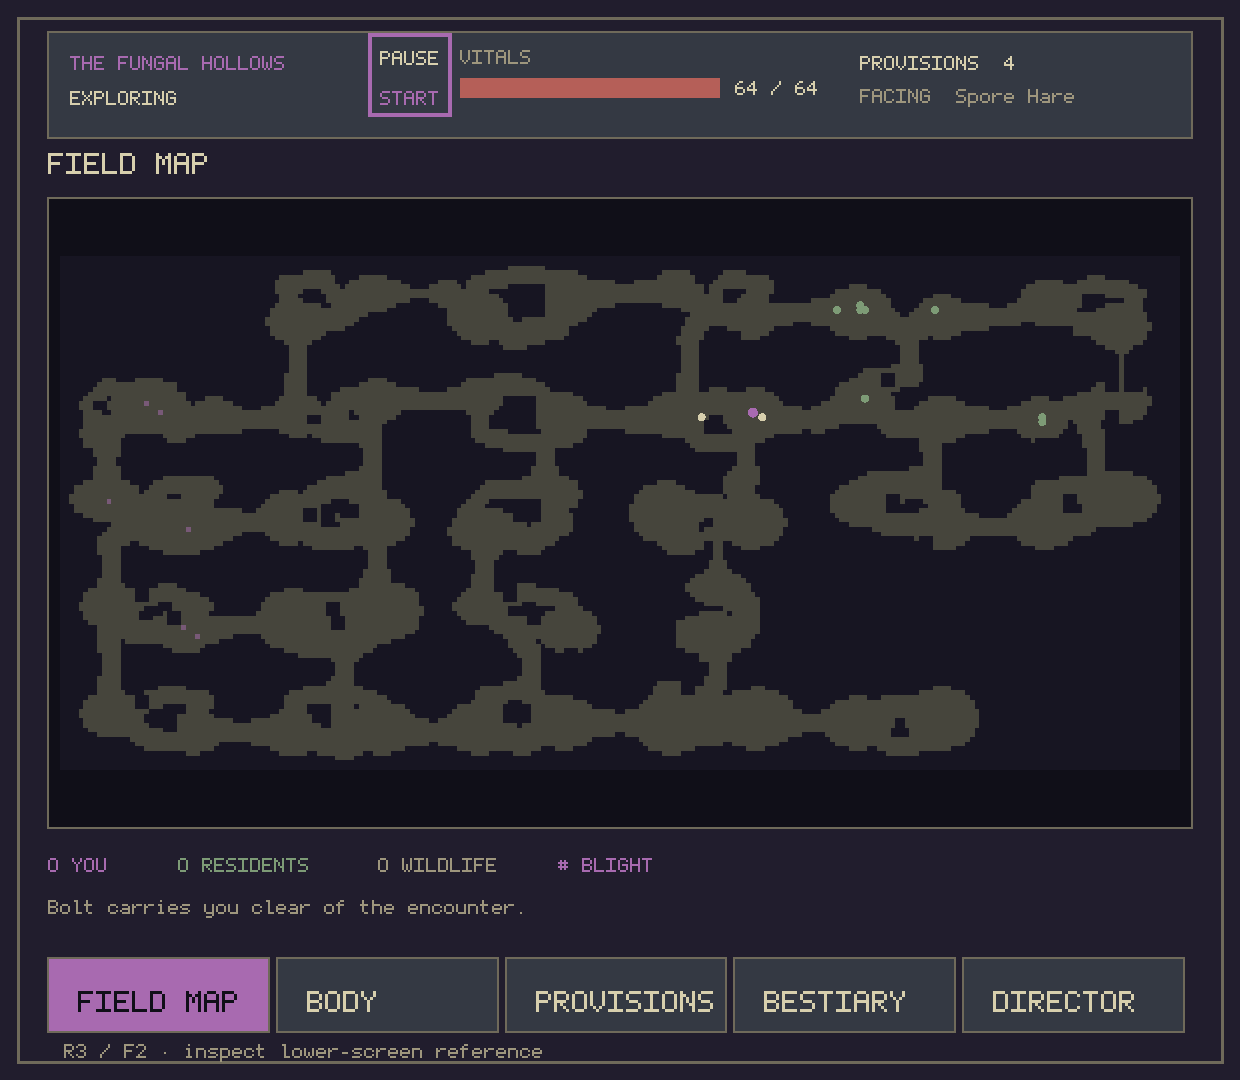Screen dimensions: 1240x1080
Task: Switch to the FIELD MAP tab
Action: (x=158, y=995)
